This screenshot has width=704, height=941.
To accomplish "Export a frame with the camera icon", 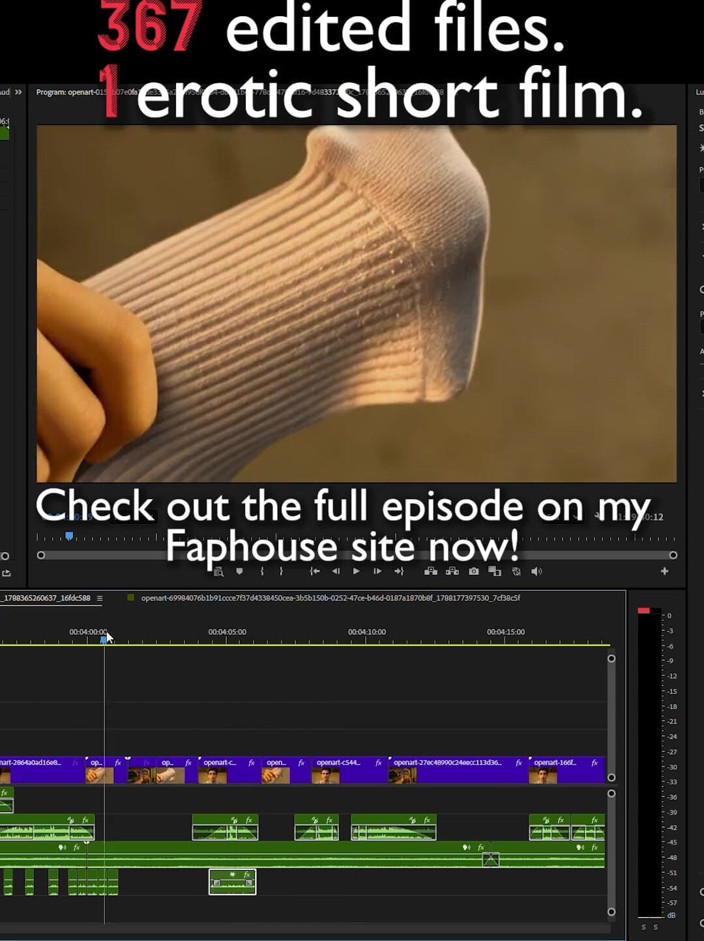I will pyautogui.click(x=474, y=571).
